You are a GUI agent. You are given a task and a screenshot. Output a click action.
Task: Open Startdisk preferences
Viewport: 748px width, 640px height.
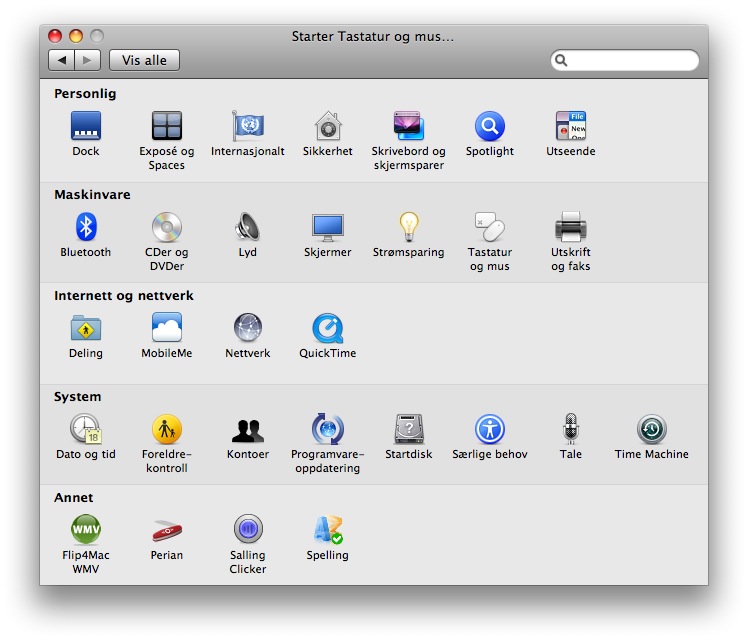(409, 429)
